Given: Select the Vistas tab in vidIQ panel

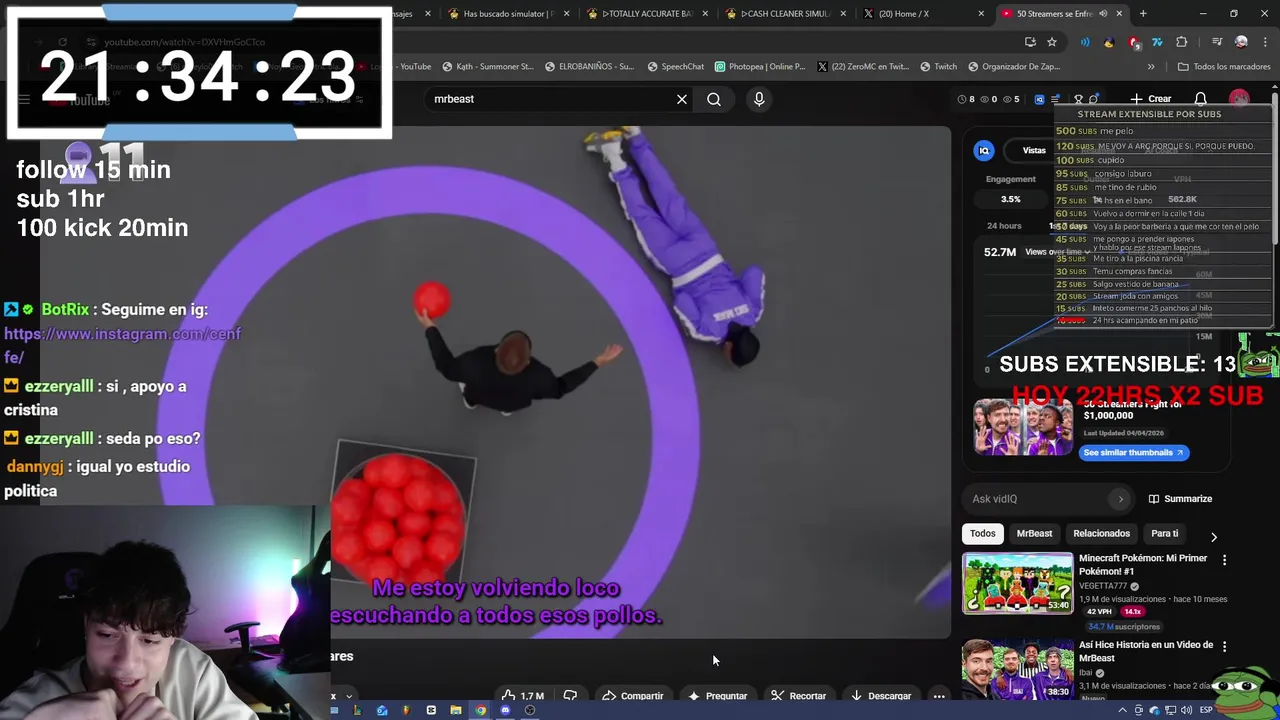Looking at the screenshot, I should coord(1034,150).
